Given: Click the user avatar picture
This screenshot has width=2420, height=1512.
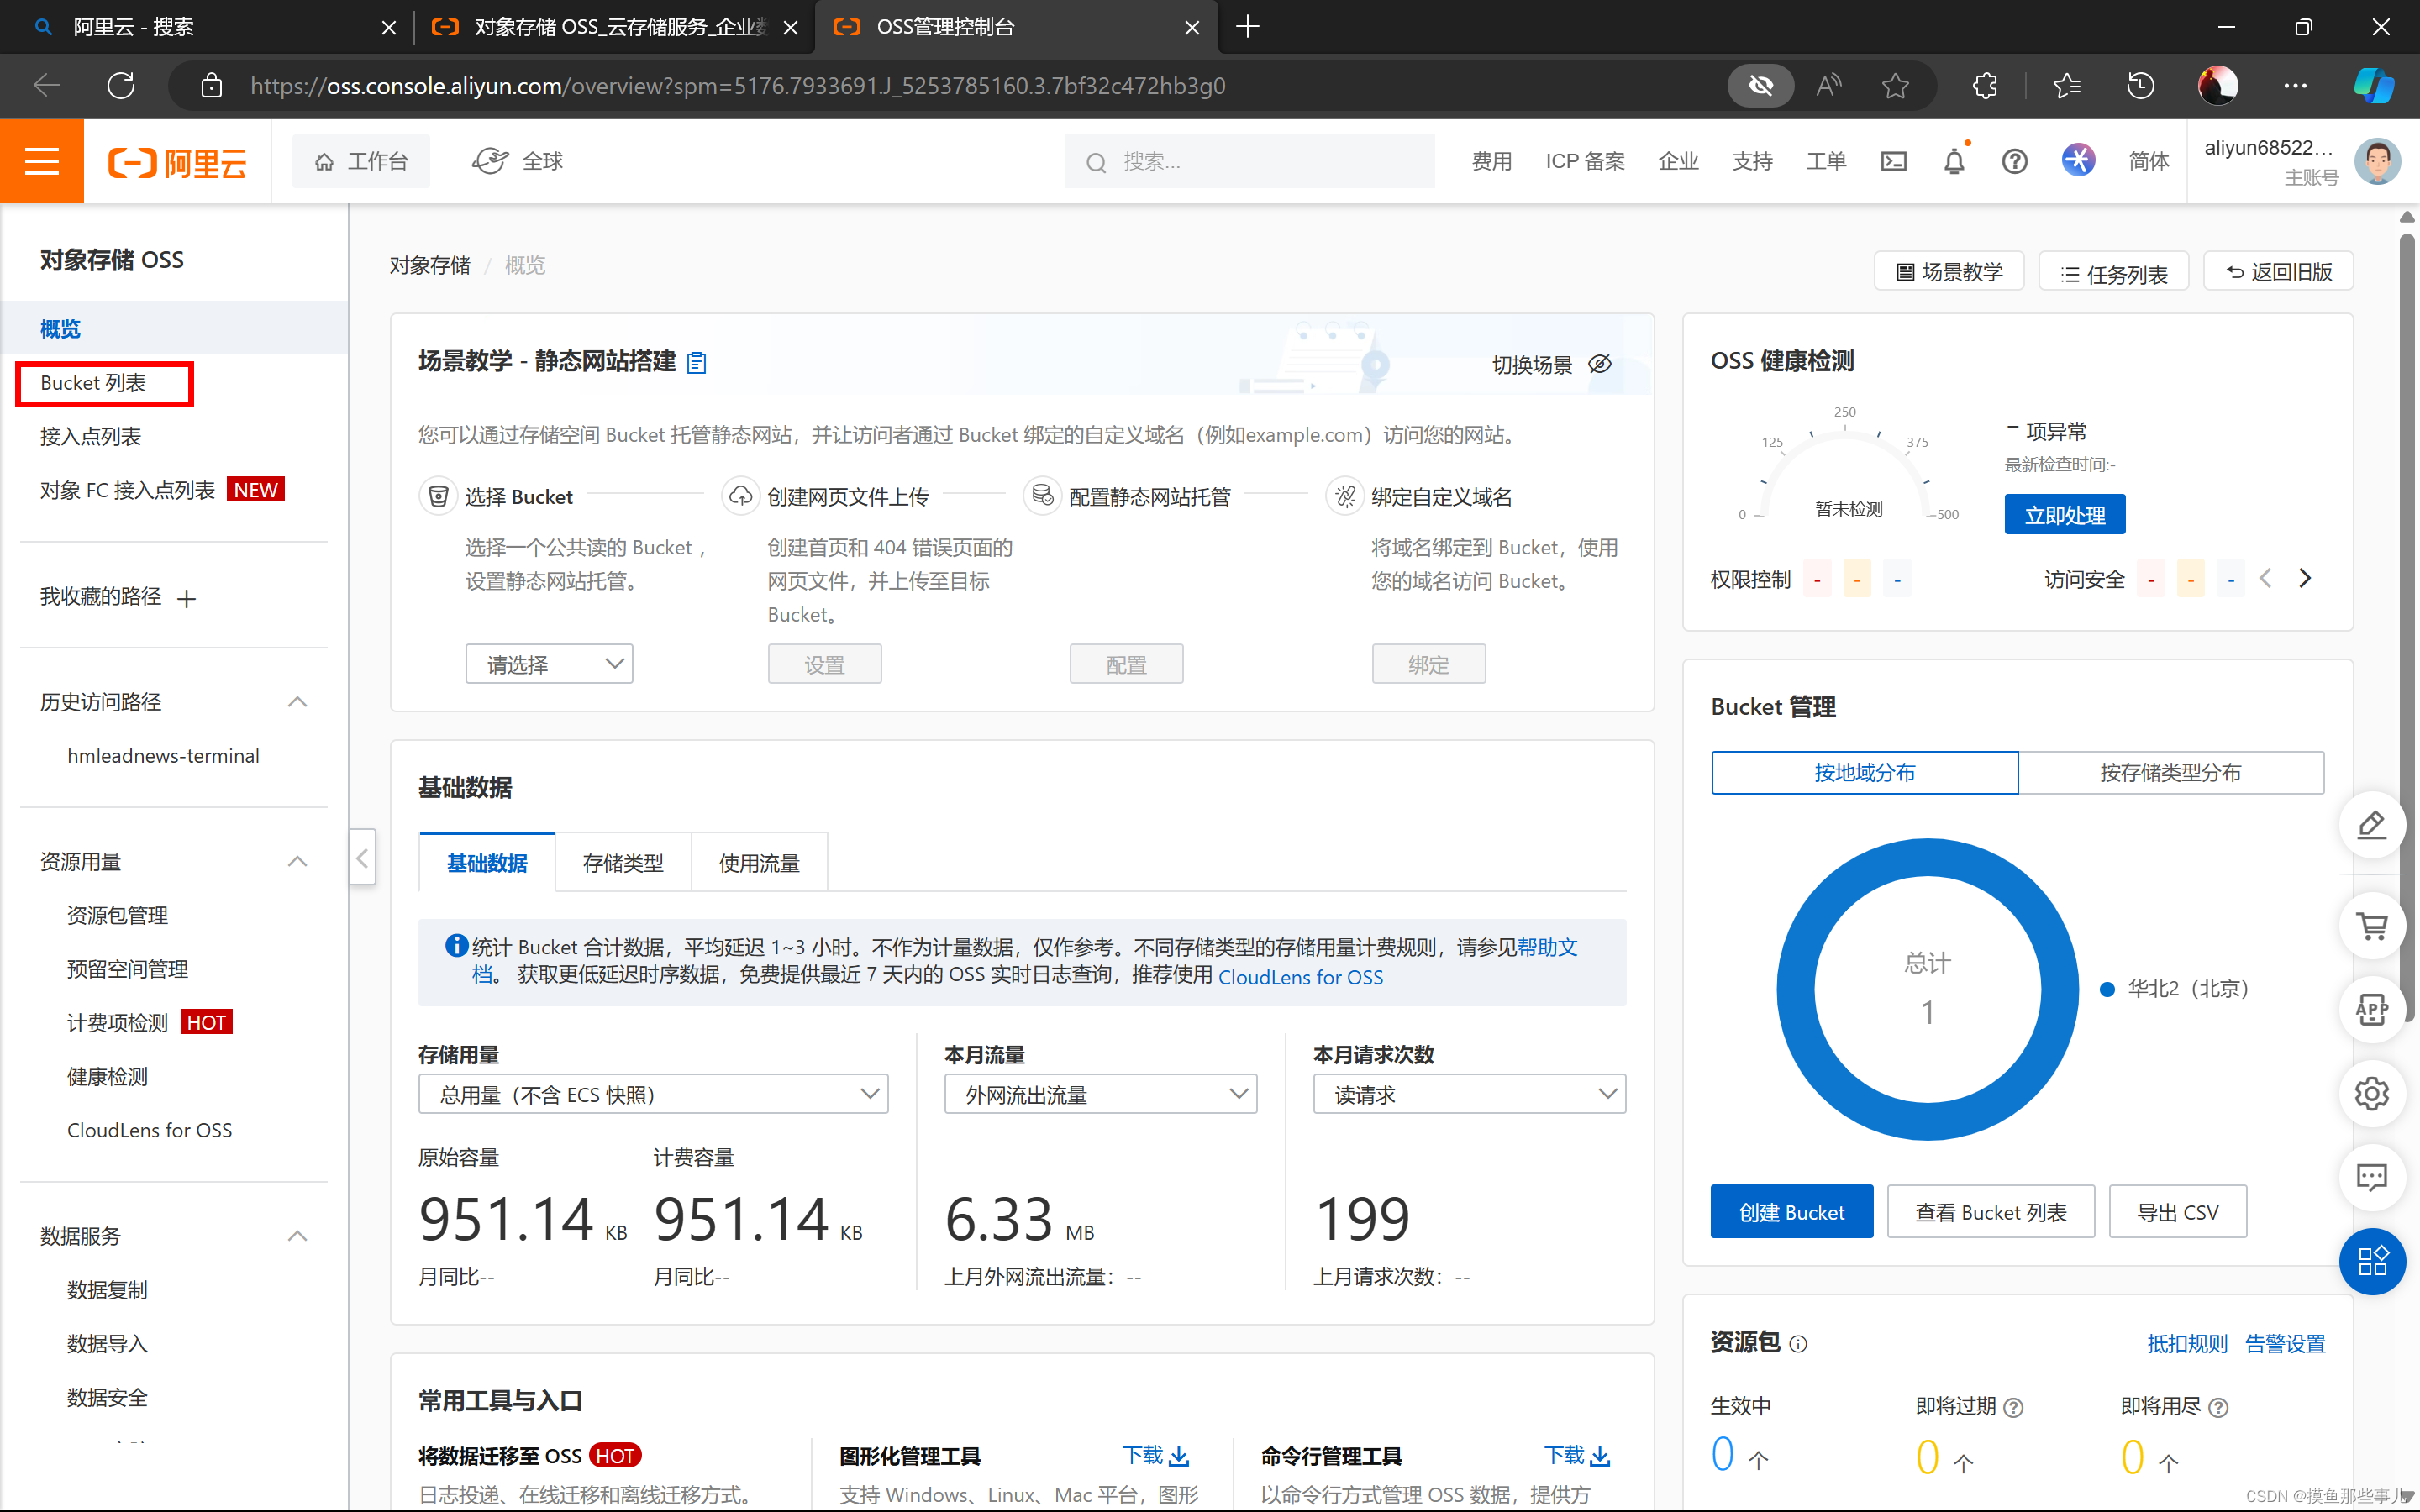Looking at the screenshot, I should coord(2377,161).
